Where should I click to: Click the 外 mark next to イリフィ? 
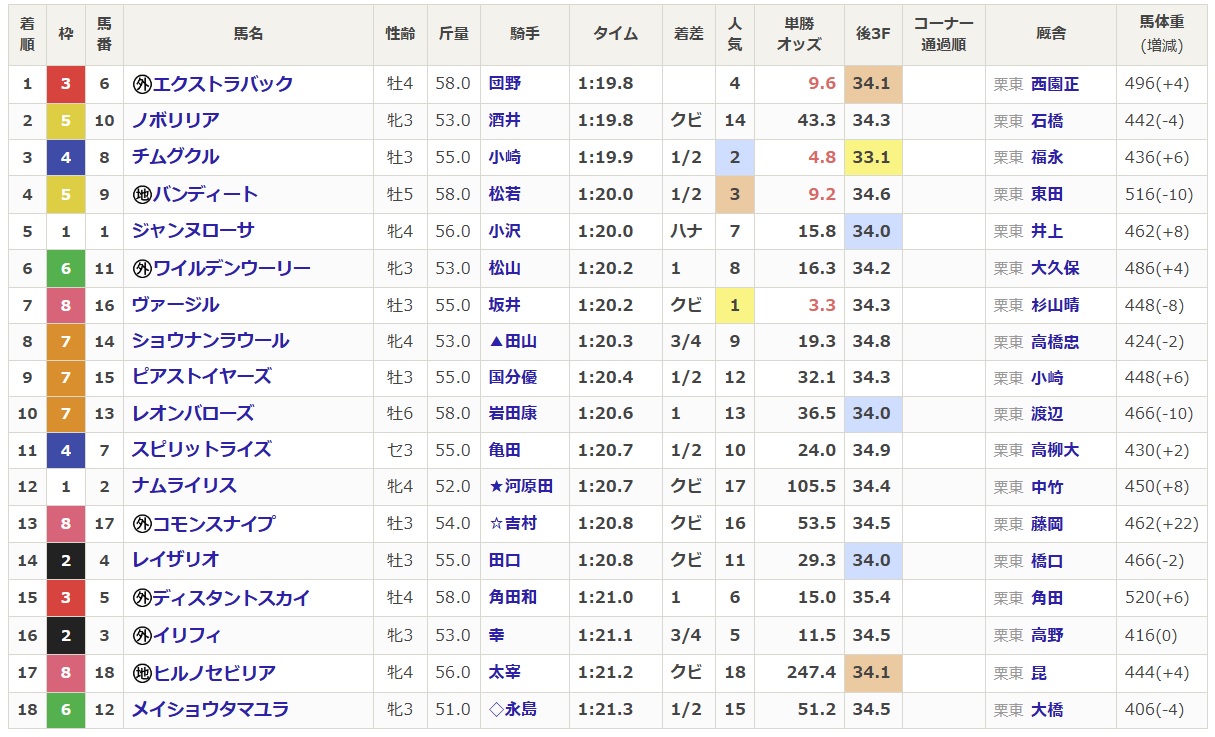pos(141,636)
